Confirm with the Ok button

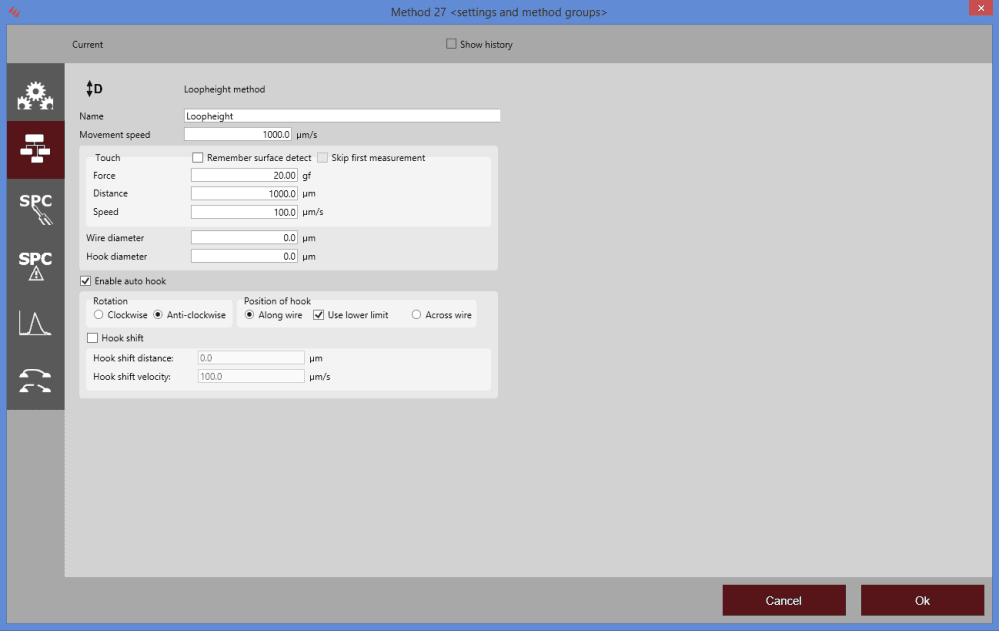click(922, 600)
